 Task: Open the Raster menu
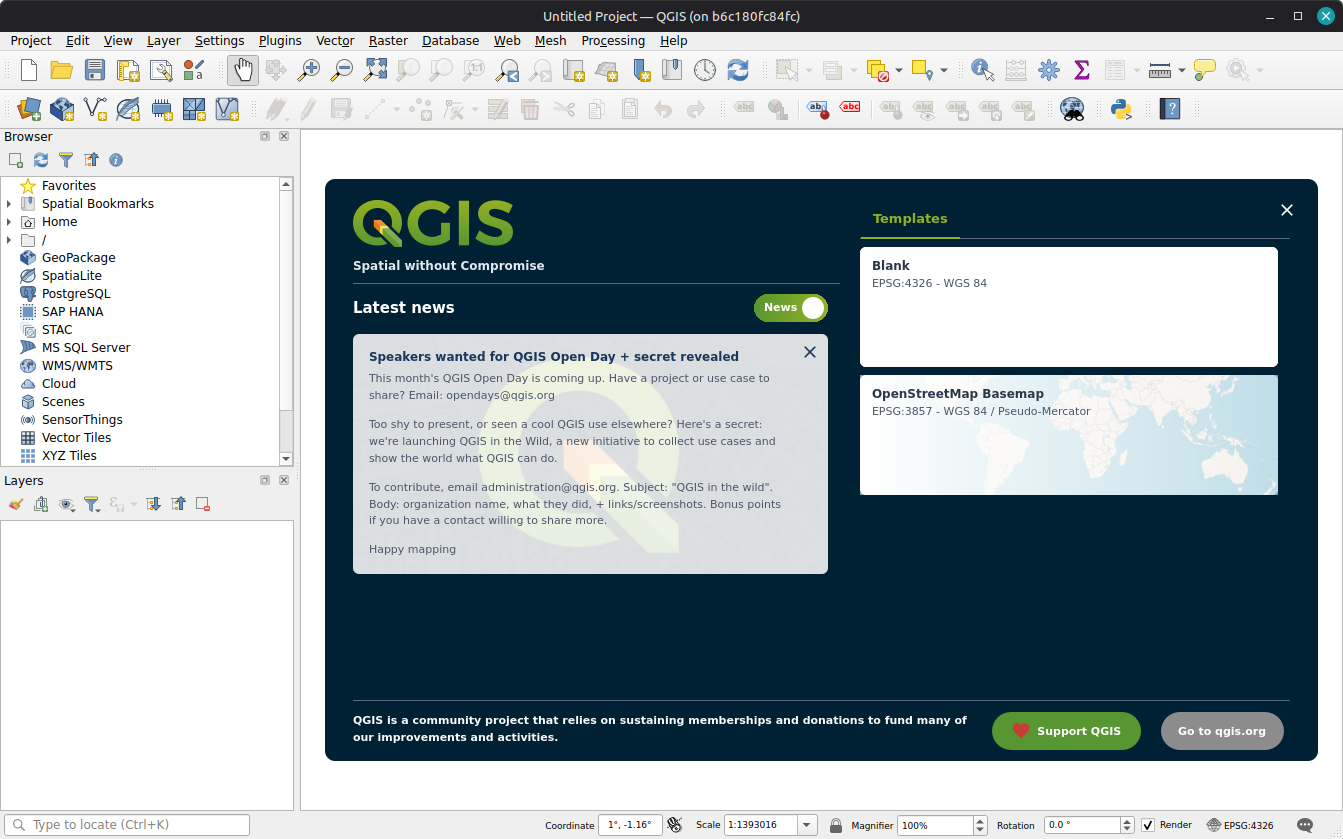pos(388,41)
